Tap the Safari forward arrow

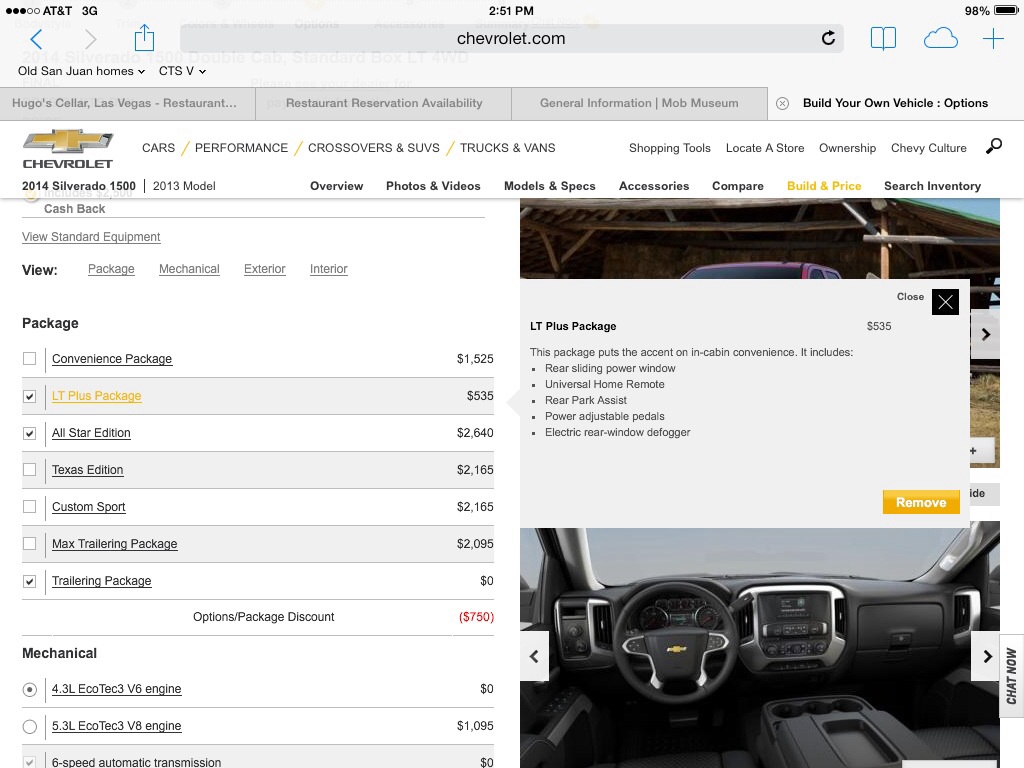[91, 39]
